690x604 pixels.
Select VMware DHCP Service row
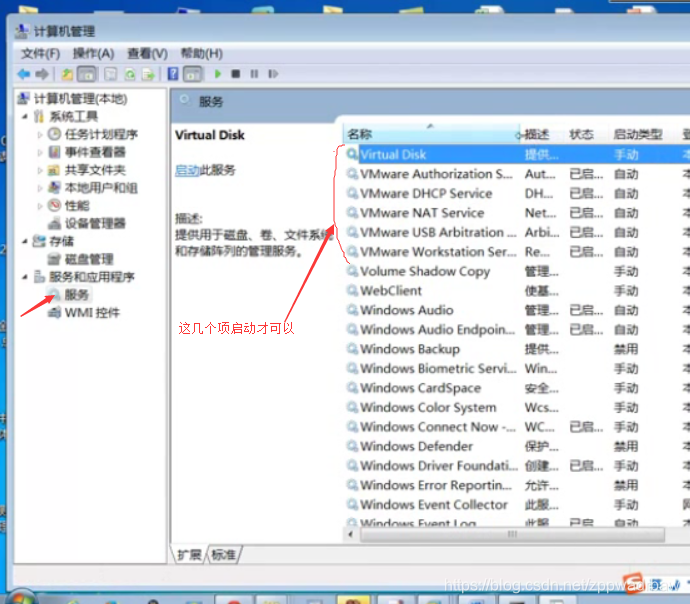(x=517, y=194)
